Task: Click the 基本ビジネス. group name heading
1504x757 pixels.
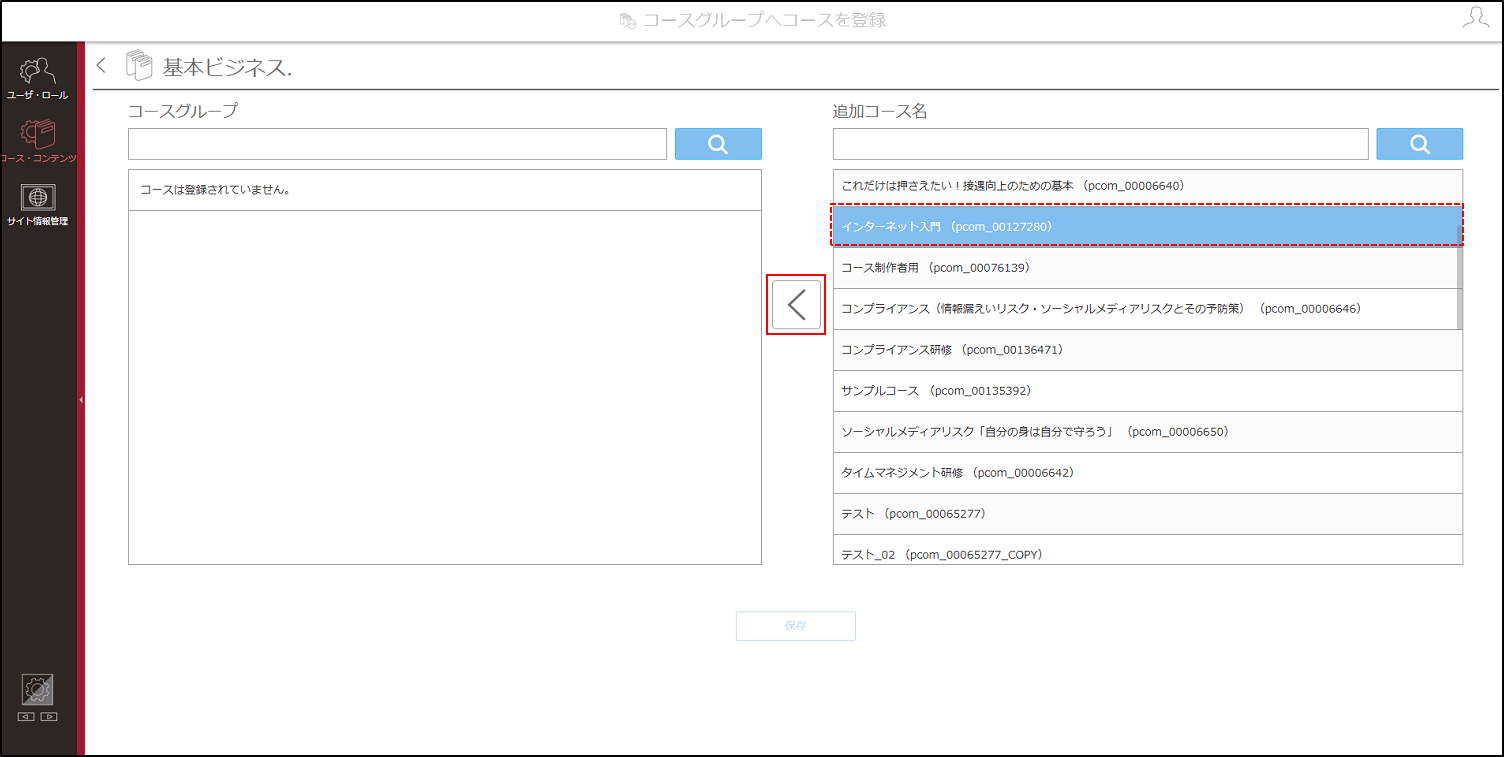Action: coord(227,67)
